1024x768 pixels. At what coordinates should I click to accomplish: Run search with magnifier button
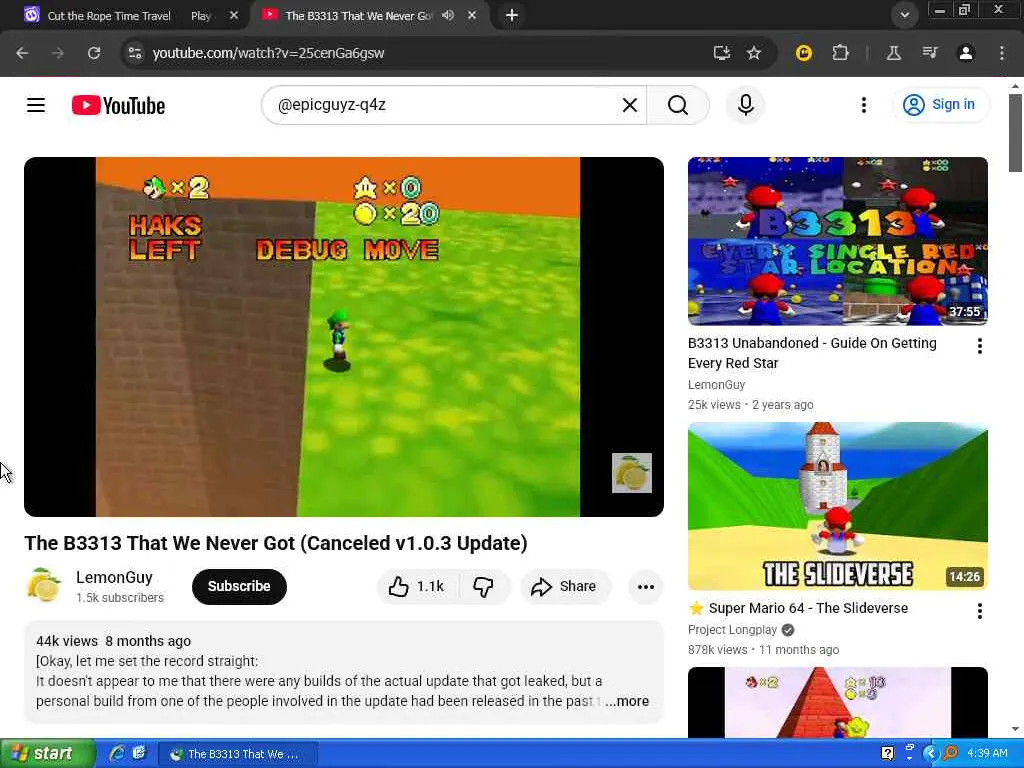pos(678,105)
